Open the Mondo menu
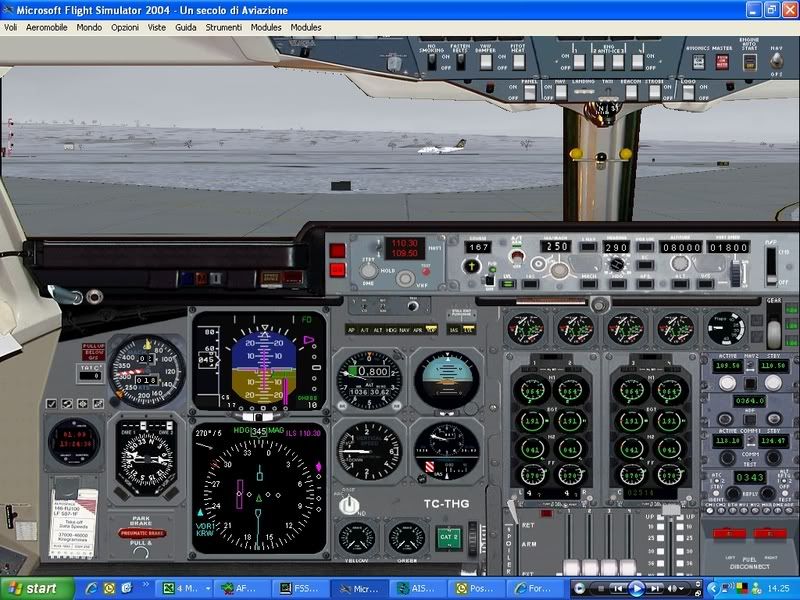The image size is (800, 600). (89, 28)
